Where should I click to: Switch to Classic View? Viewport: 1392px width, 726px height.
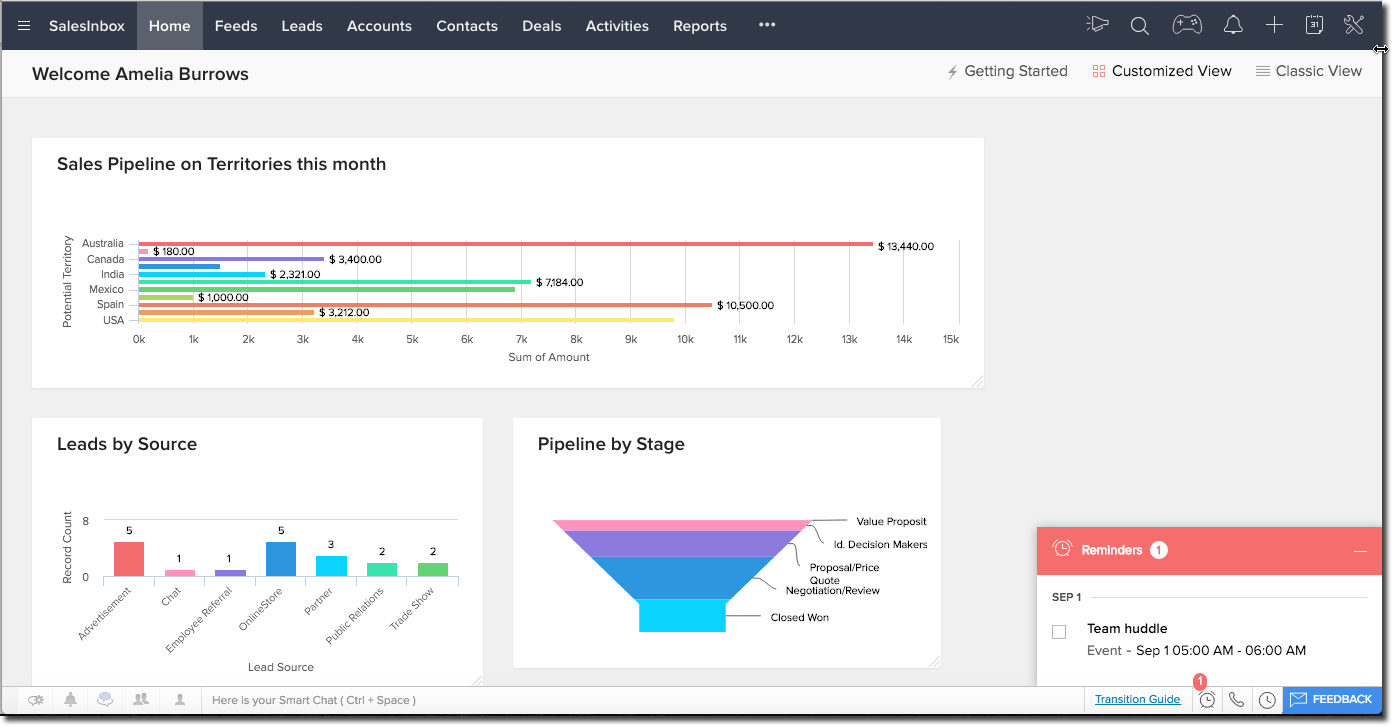coord(1308,71)
